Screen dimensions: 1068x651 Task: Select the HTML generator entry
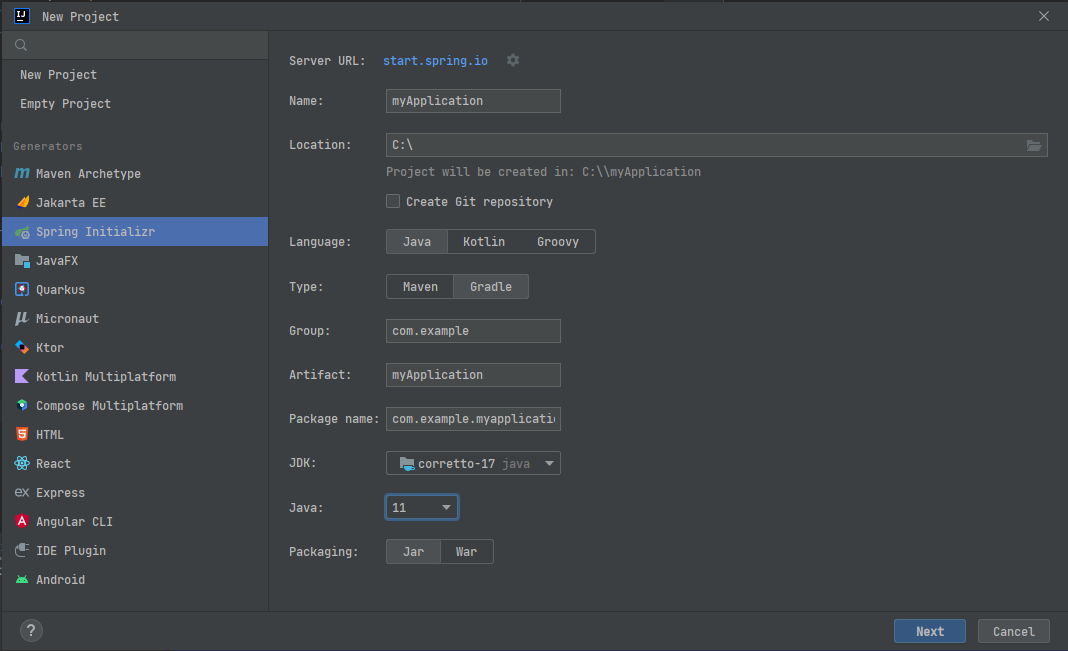click(135, 434)
